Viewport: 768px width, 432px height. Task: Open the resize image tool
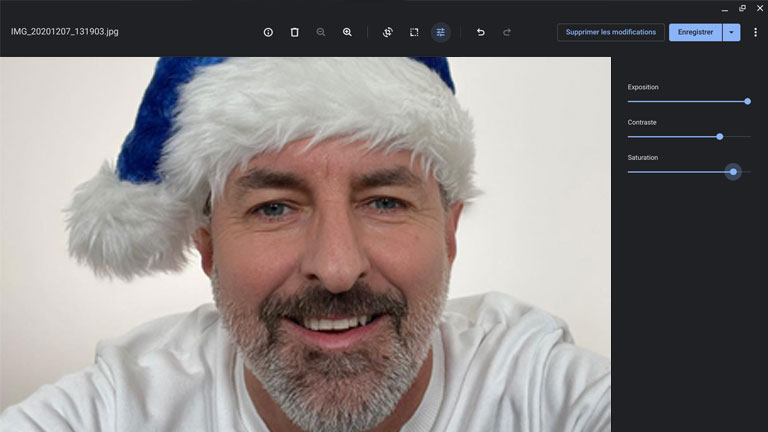click(x=414, y=32)
